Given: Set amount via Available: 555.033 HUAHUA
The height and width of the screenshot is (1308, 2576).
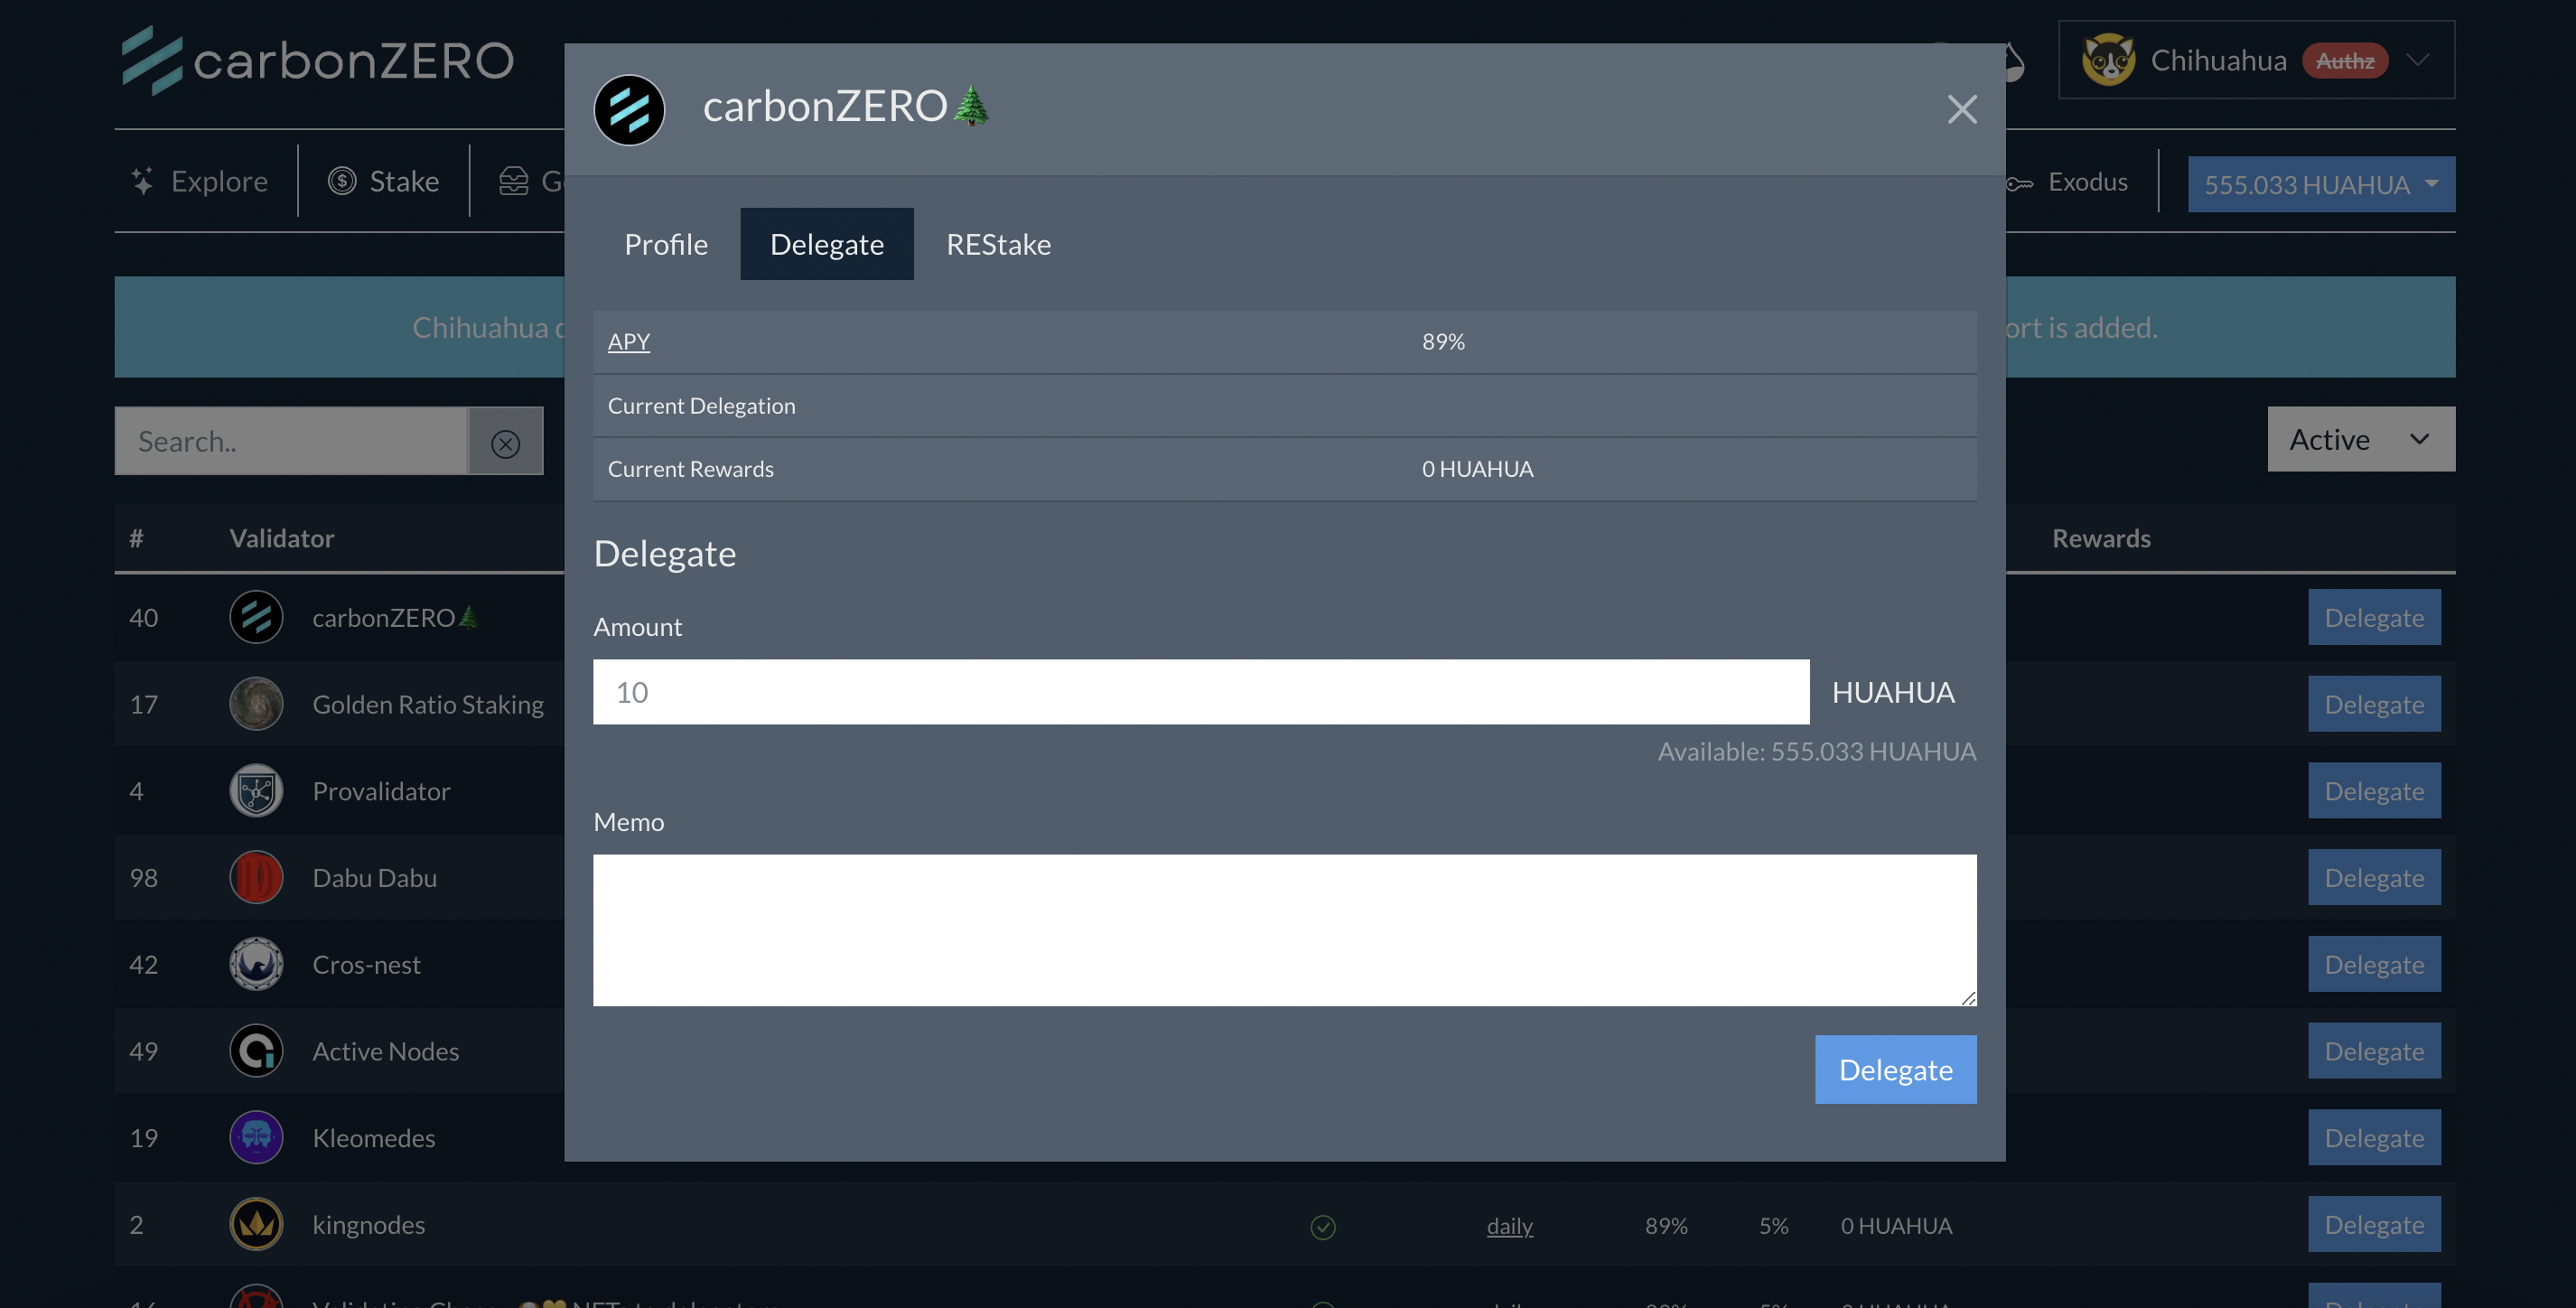Looking at the screenshot, I should point(1816,751).
